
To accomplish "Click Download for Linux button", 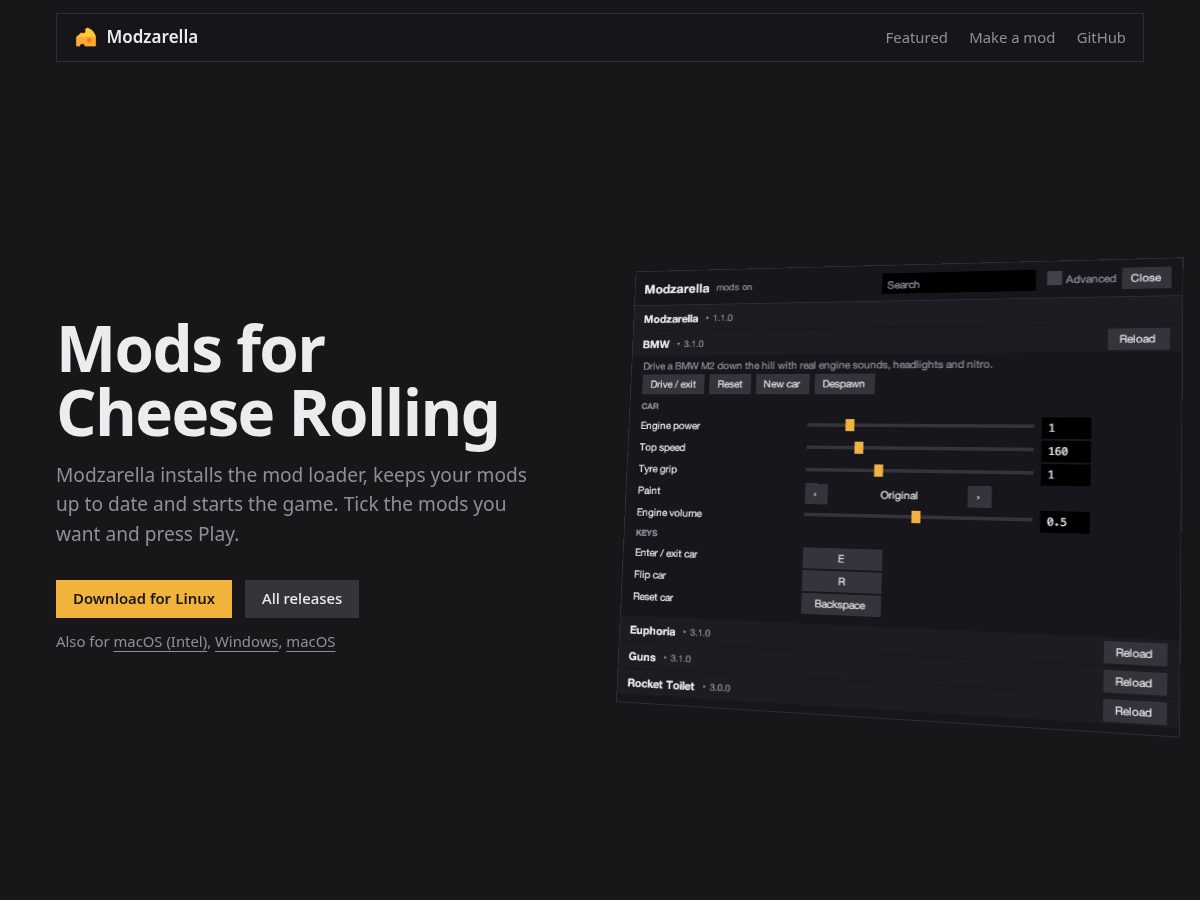I will pyautogui.click(x=144, y=599).
